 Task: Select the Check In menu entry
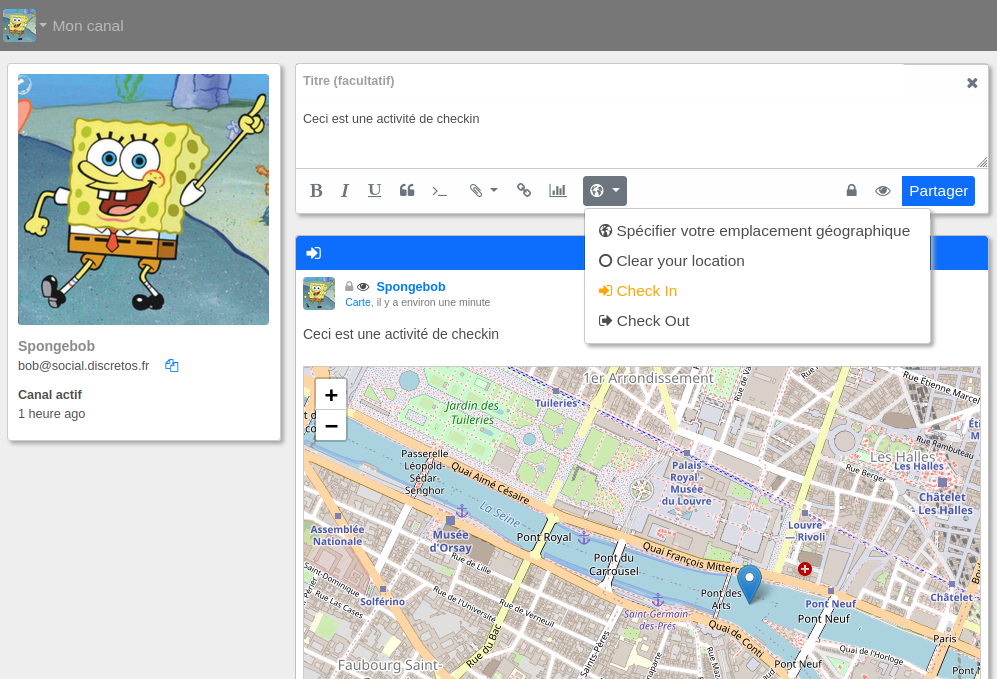coord(646,291)
